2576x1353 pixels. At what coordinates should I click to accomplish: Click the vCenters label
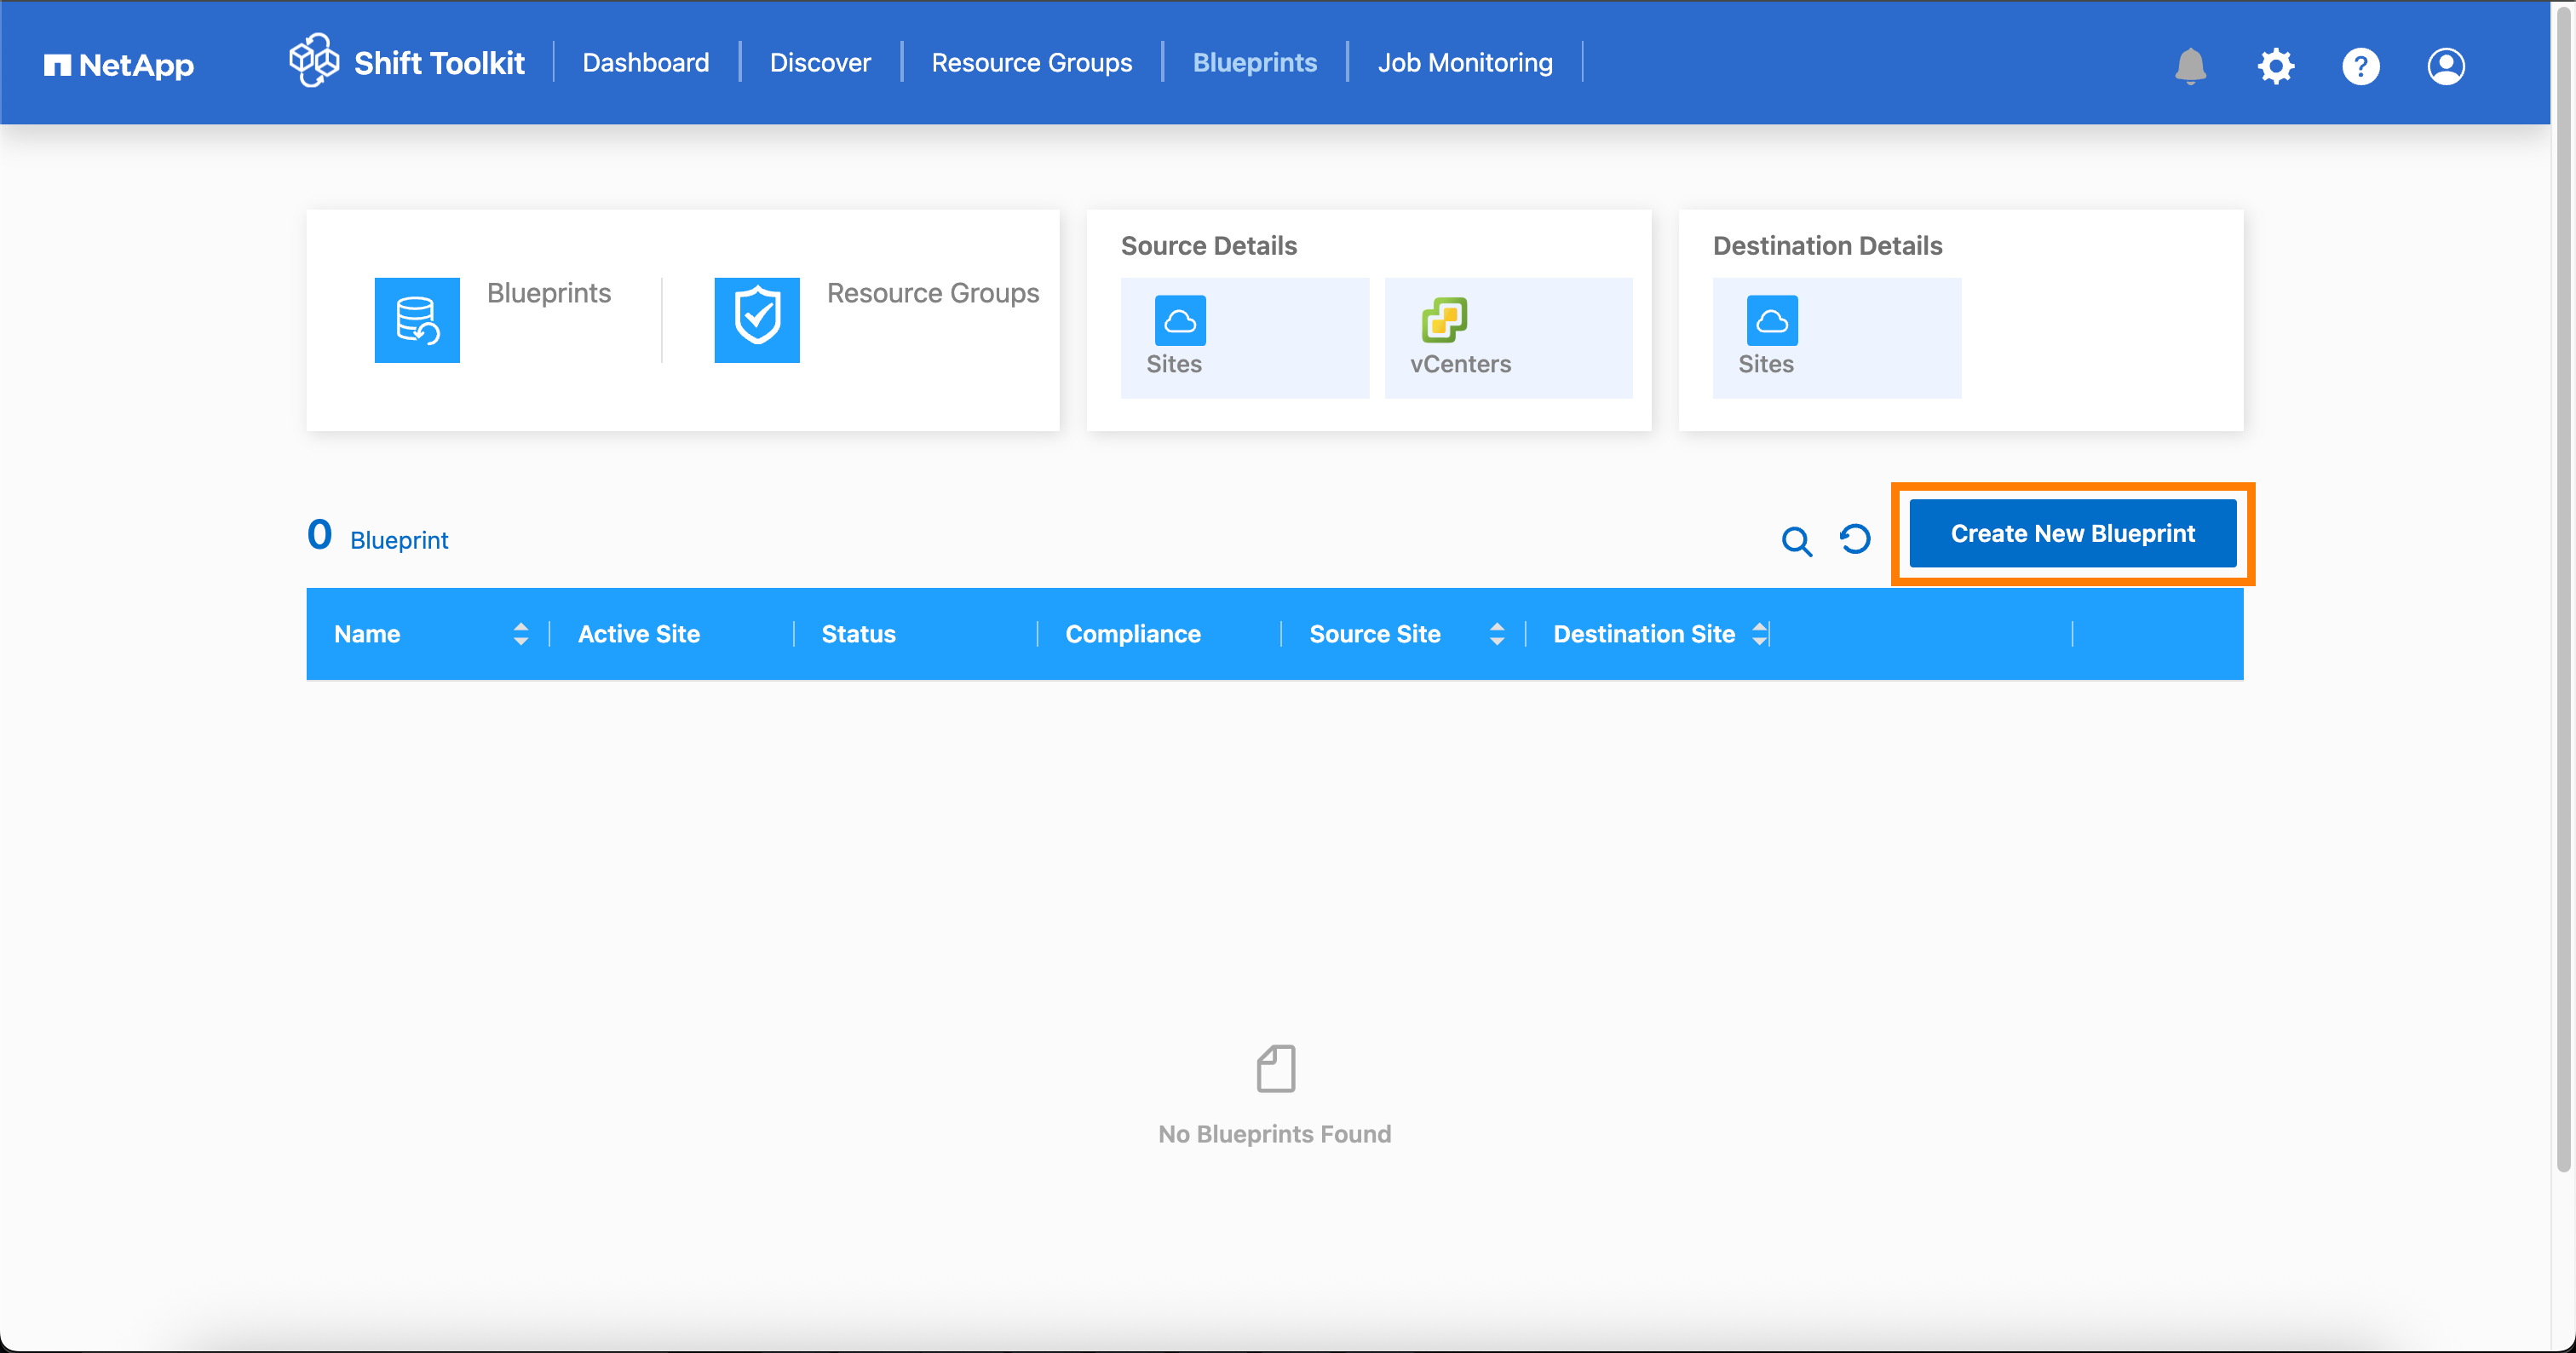[1460, 364]
